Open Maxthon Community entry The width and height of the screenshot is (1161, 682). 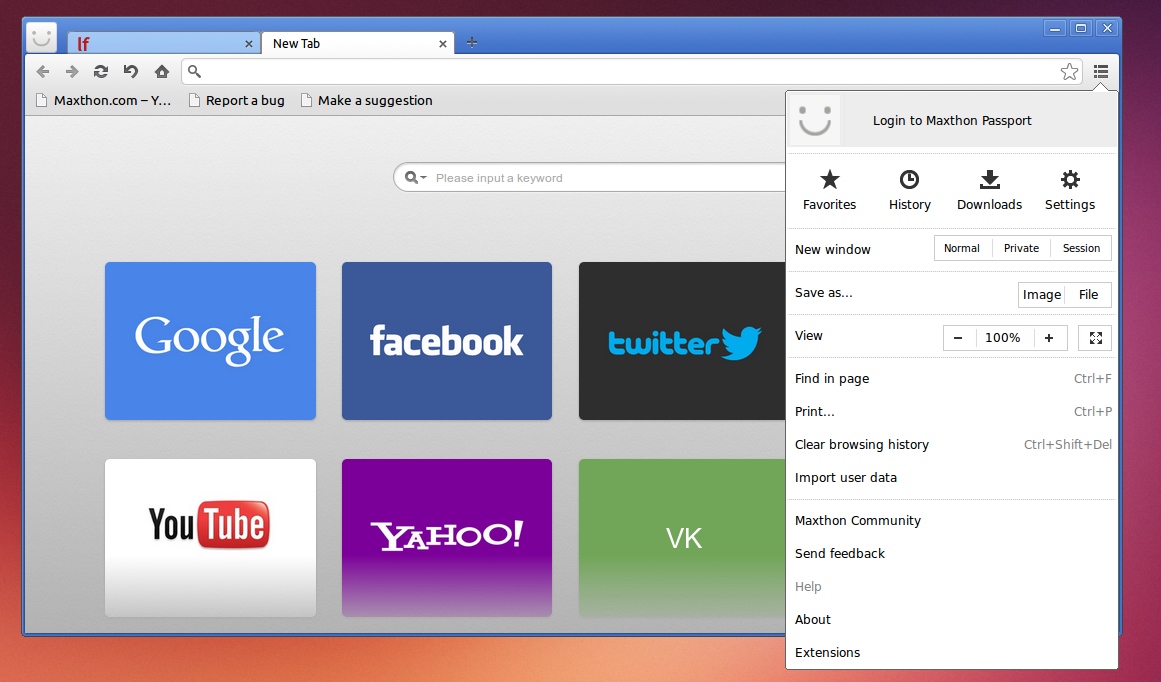(952, 521)
